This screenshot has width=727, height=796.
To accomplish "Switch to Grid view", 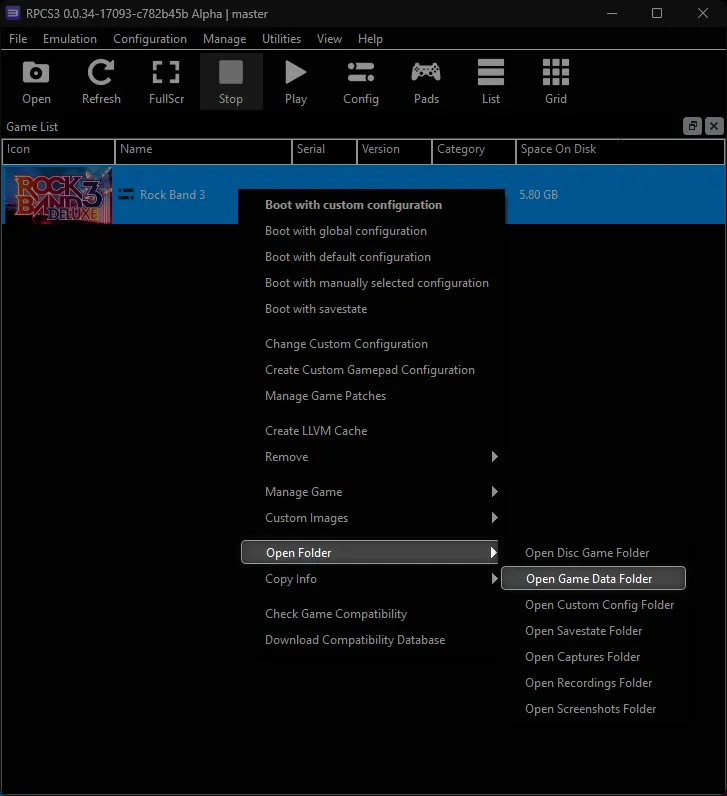I will tap(556, 82).
